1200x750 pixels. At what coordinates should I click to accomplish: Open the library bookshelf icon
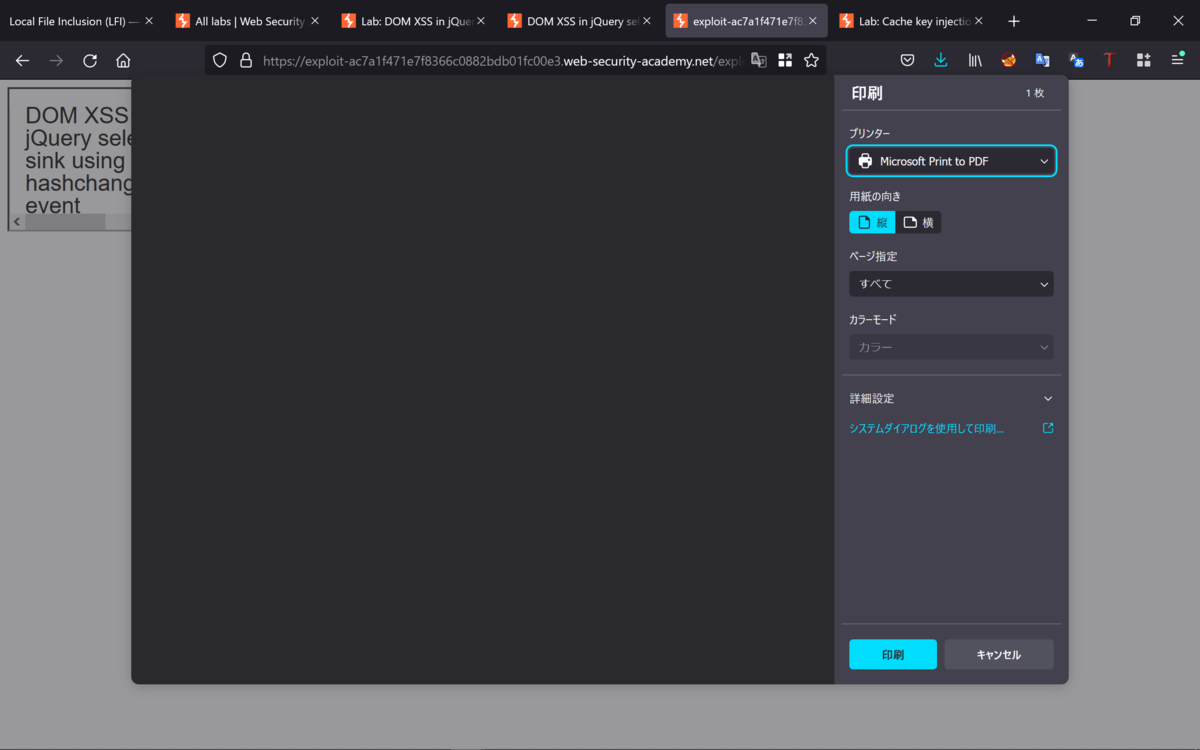975,60
